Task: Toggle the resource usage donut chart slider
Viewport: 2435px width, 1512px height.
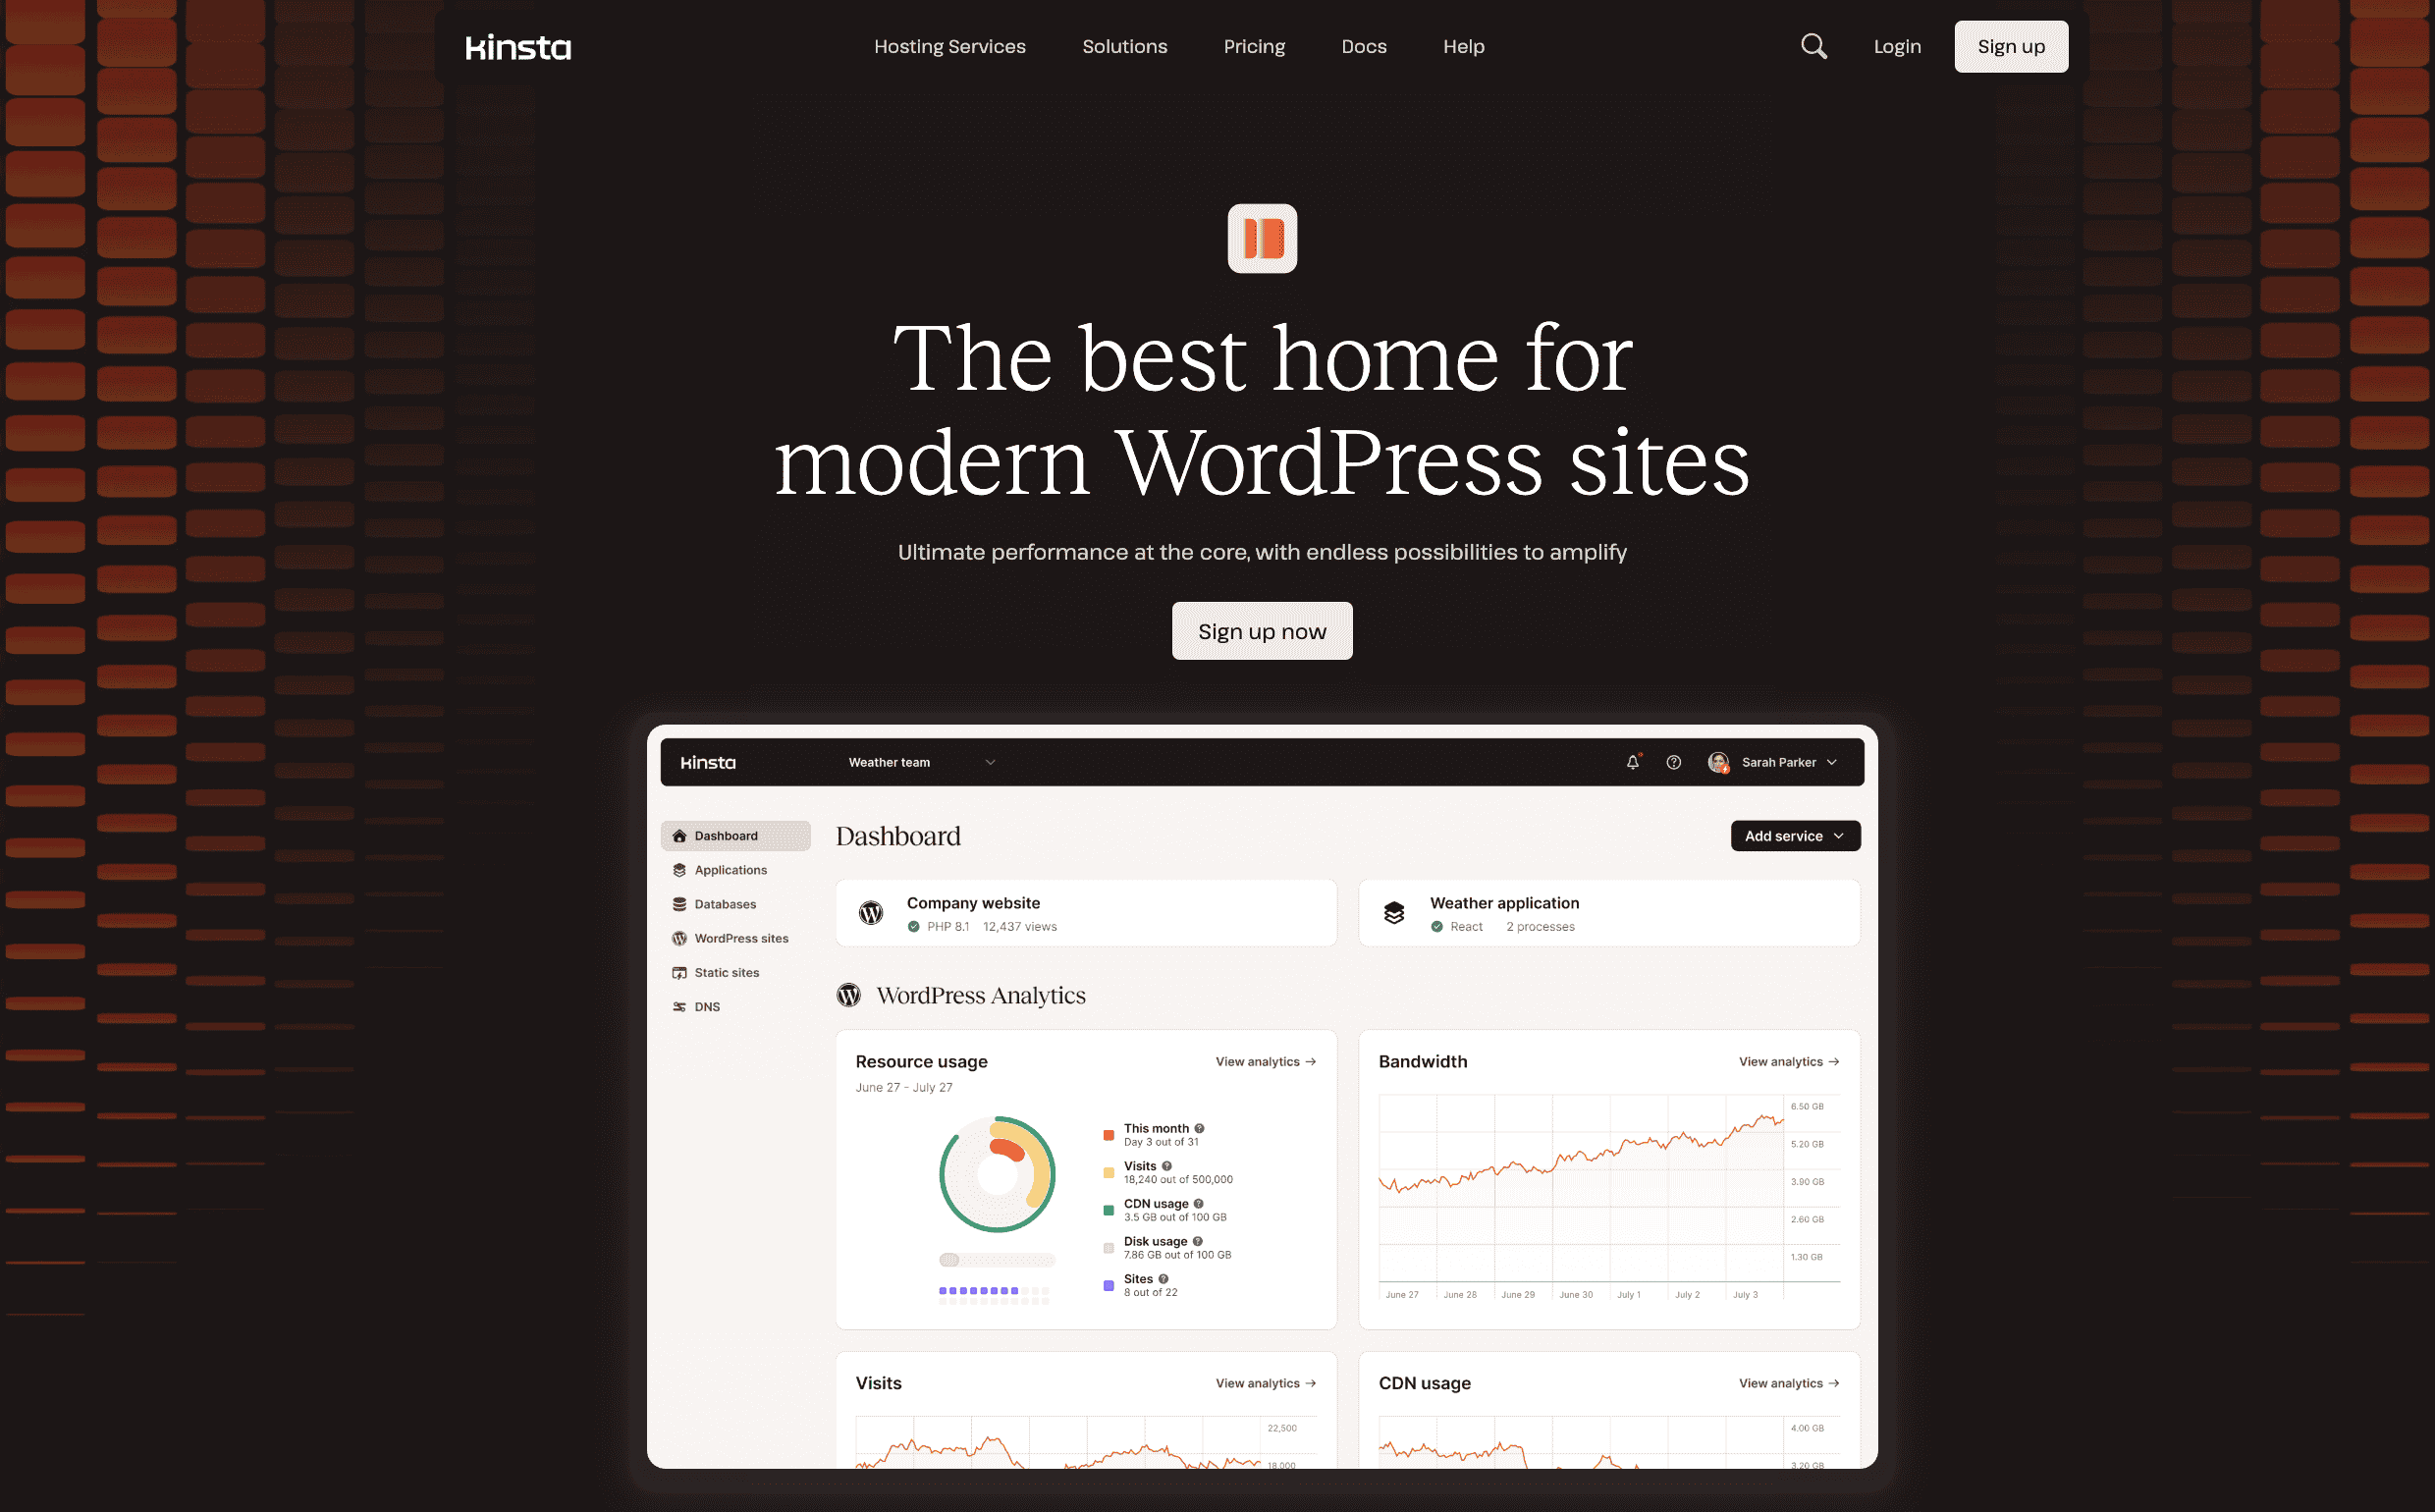Action: [x=949, y=1260]
